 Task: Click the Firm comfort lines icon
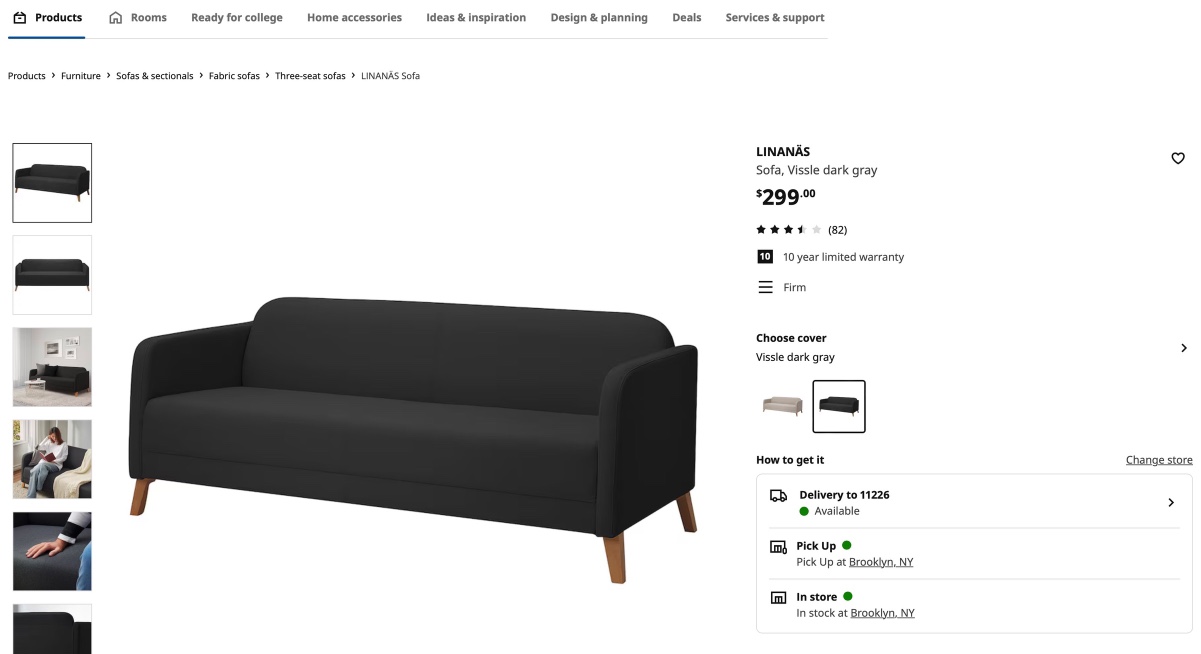coord(765,287)
